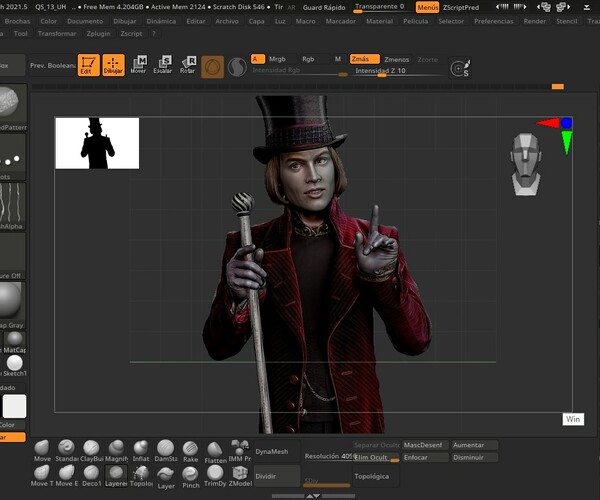The height and width of the screenshot is (500, 600).
Task: Enable the M material mode
Action: (338, 59)
